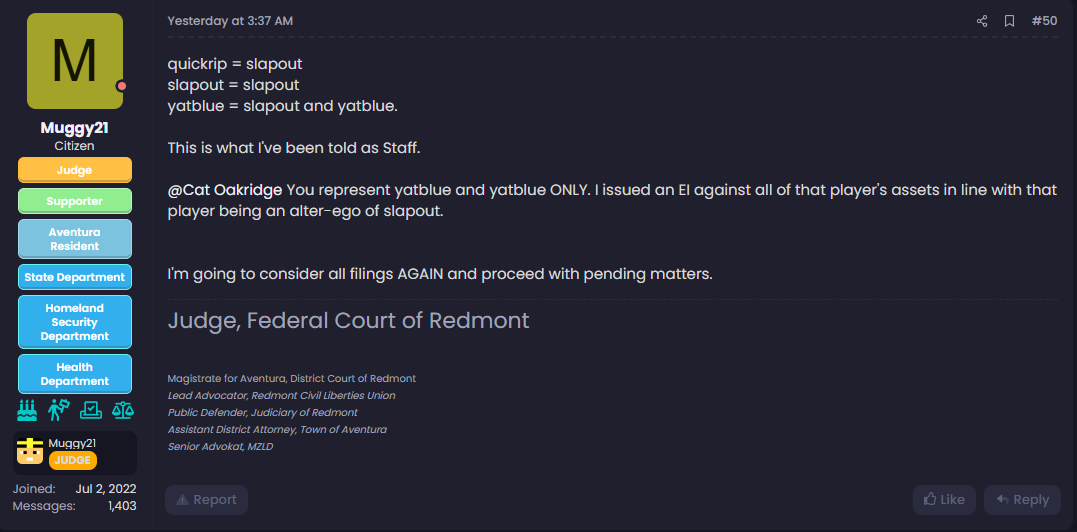Viewport: 1077px width, 532px height.
Task: Like this post
Action: pyautogui.click(x=944, y=500)
